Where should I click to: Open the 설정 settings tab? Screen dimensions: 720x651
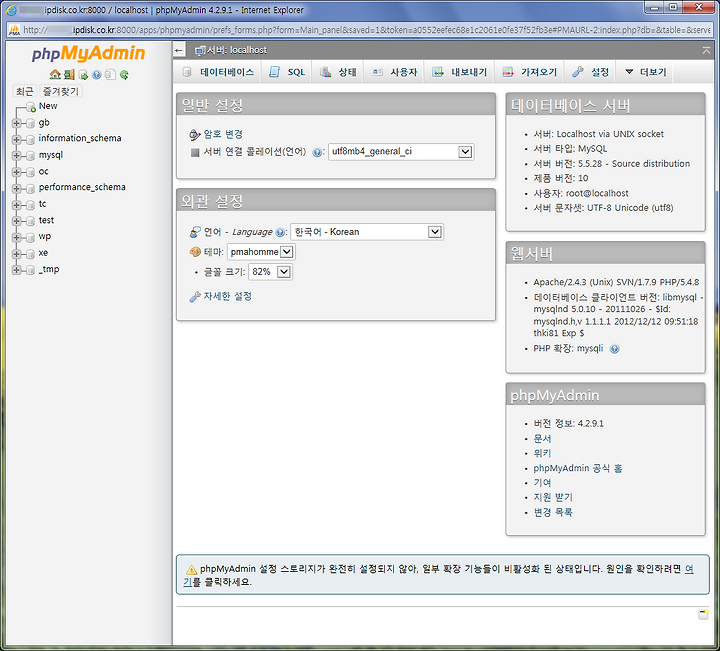click(x=591, y=72)
